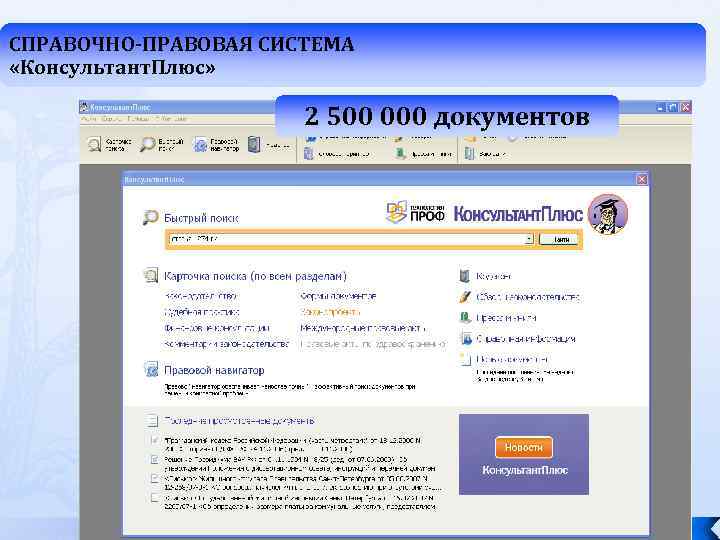Open the Комментарии законодательства section link

[226, 344]
